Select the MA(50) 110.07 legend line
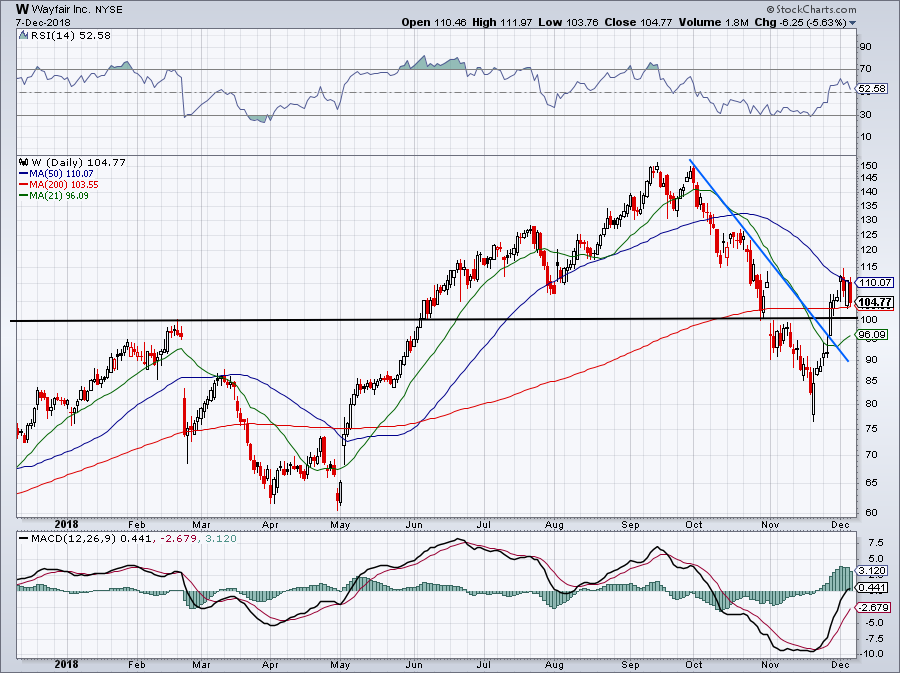This screenshot has width=900, height=673. tap(56, 173)
